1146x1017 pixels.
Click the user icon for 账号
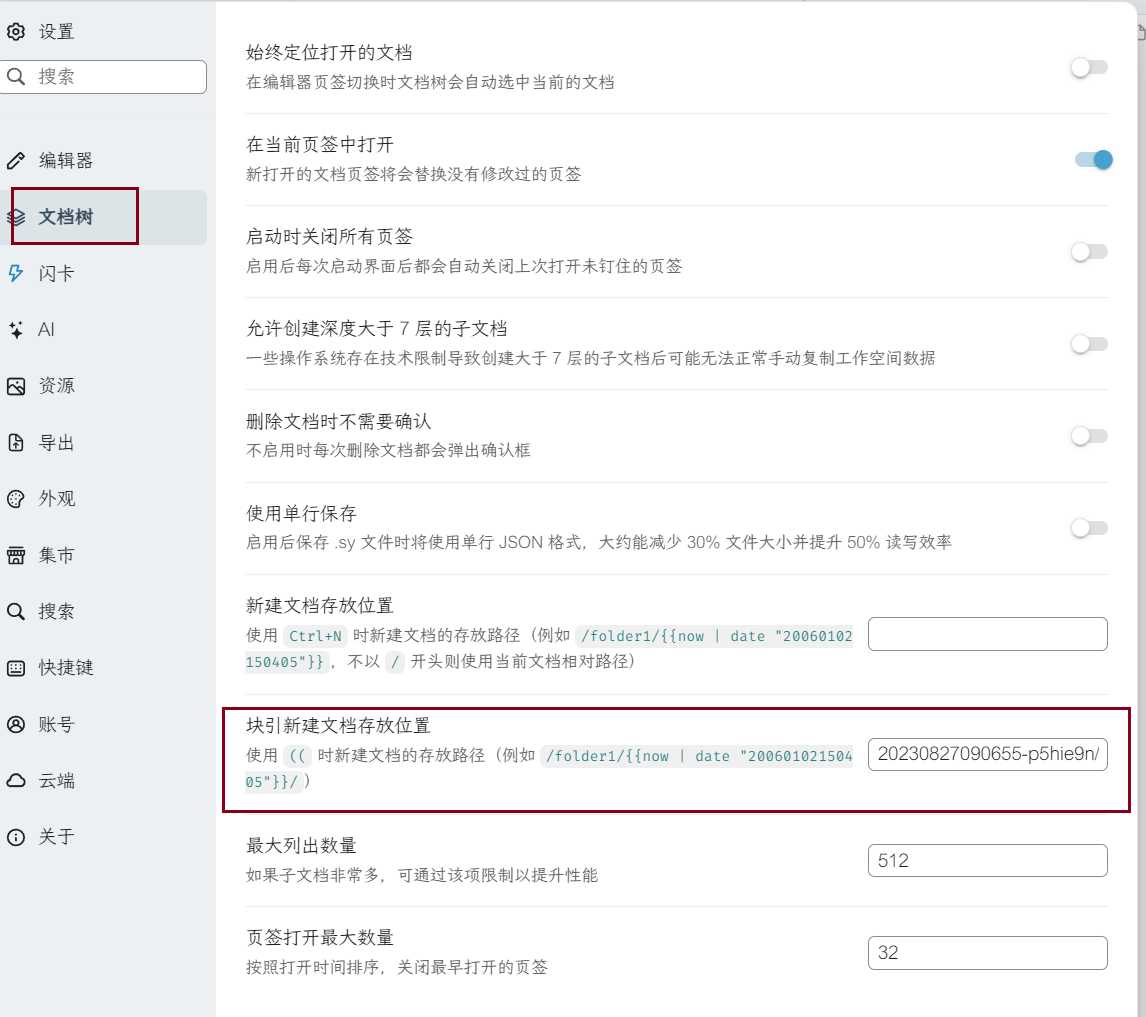[x=16, y=724]
